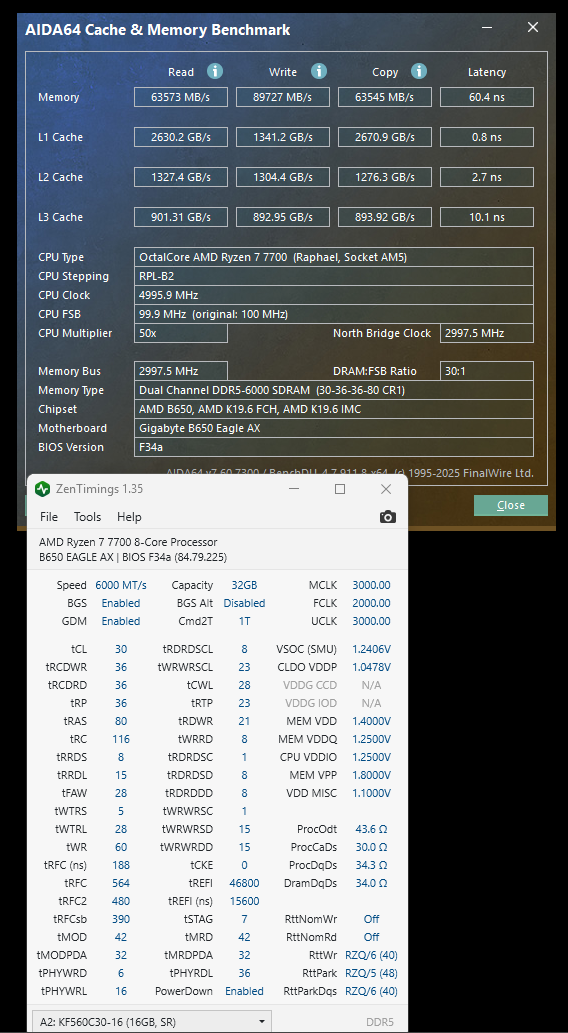The height and width of the screenshot is (1033, 568).
Task: Click the CLDO VDDP 1.0478V value
Action: click(x=371, y=667)
